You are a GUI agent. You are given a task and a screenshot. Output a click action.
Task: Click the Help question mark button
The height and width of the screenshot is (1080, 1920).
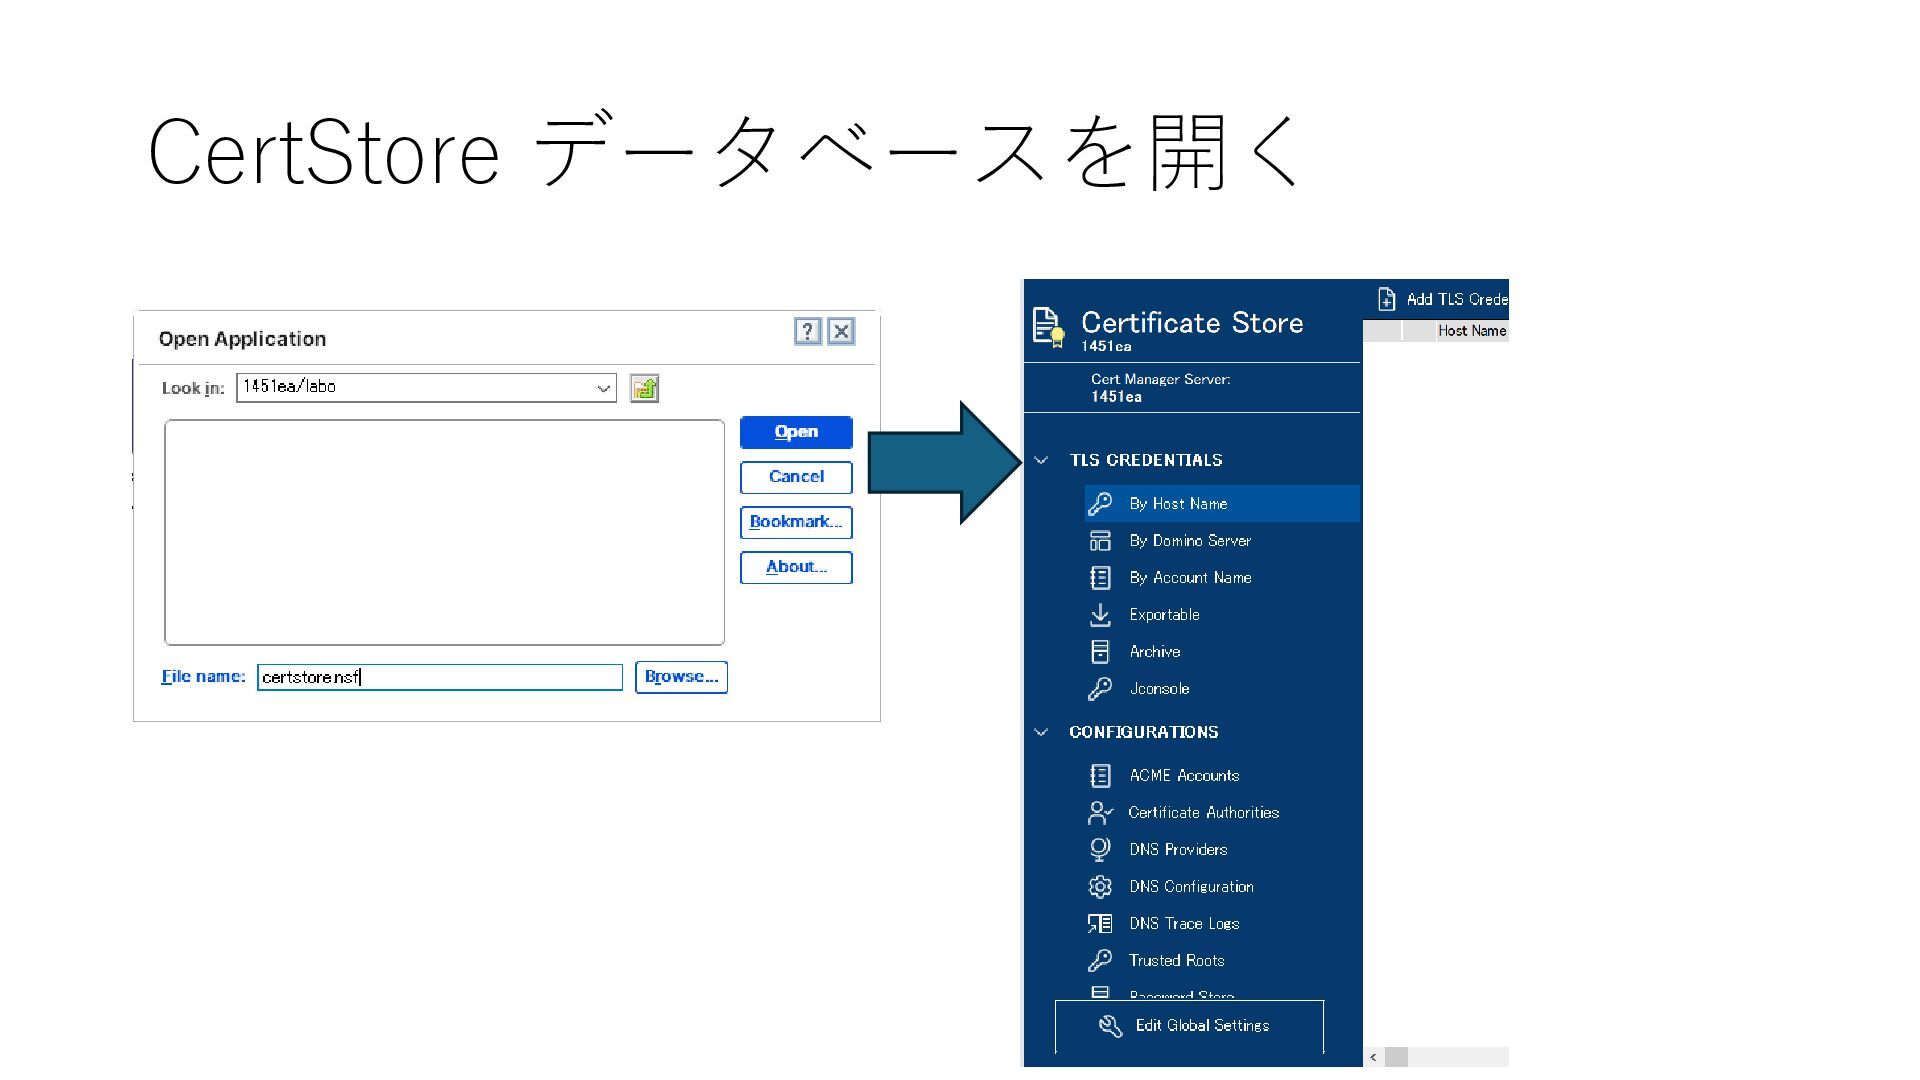(808, 332)
